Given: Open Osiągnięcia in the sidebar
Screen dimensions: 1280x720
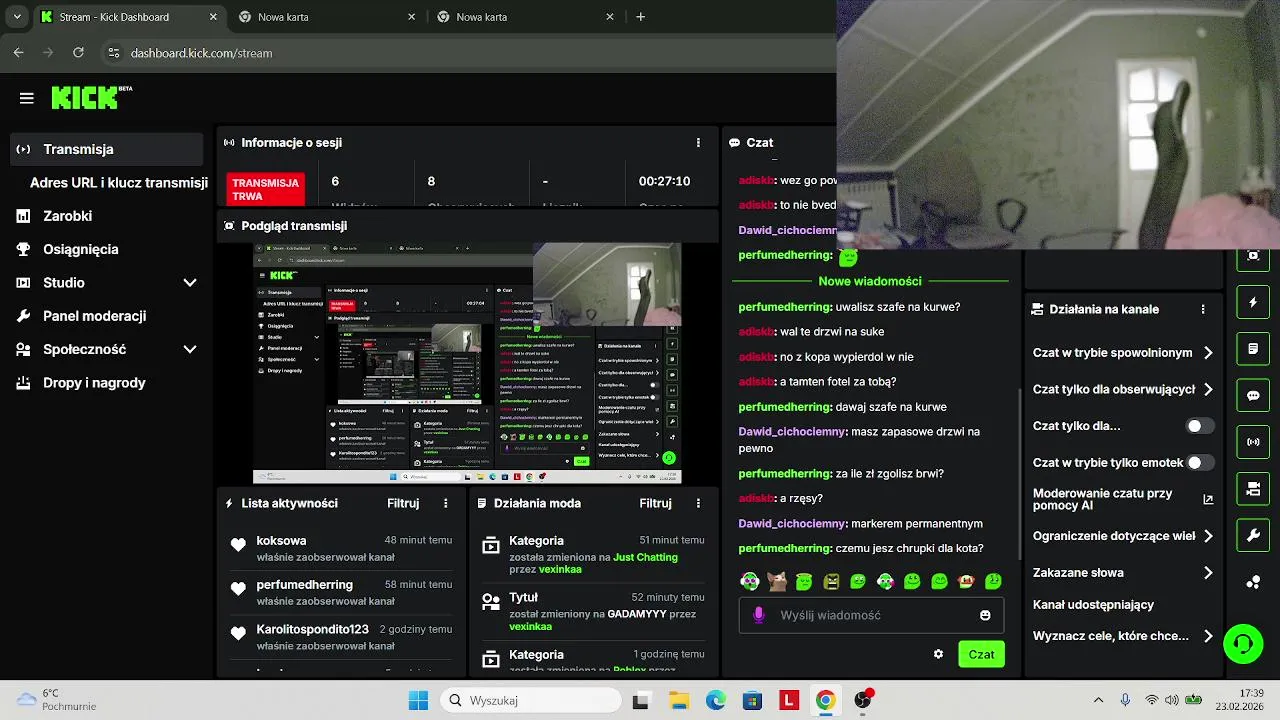Looking at the screenshot, I should pos(80,249).
